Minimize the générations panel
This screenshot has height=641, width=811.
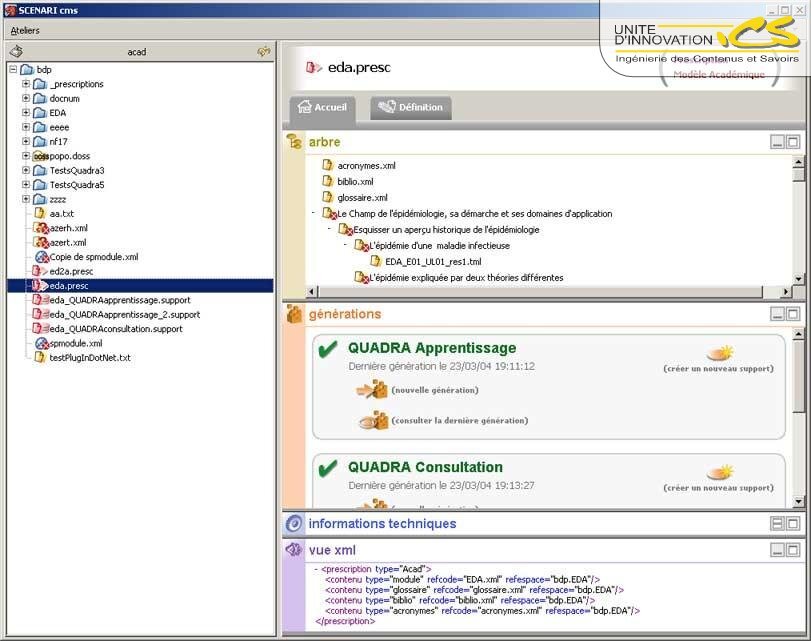point(777,314)
